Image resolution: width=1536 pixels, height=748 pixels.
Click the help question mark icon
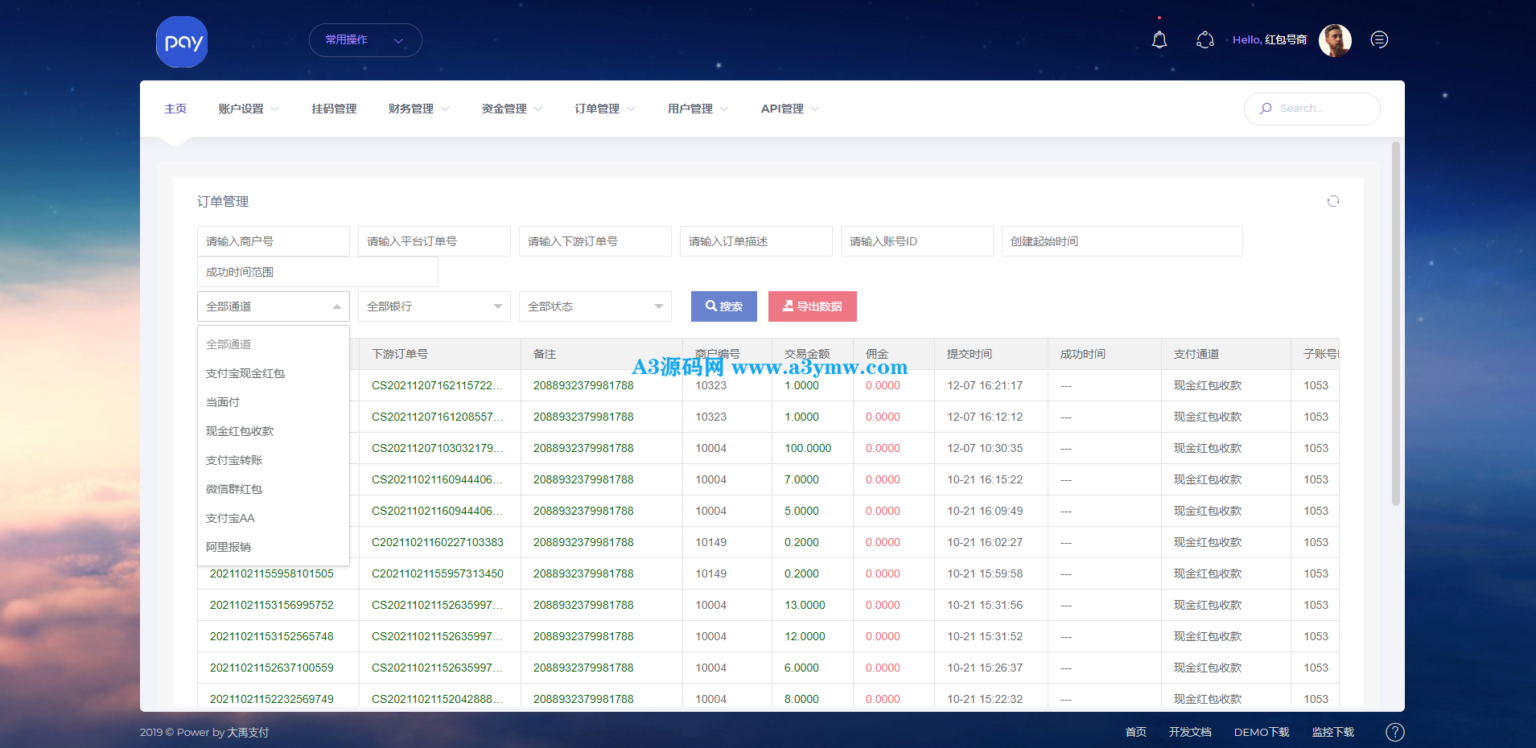(x=1395, y=732)
